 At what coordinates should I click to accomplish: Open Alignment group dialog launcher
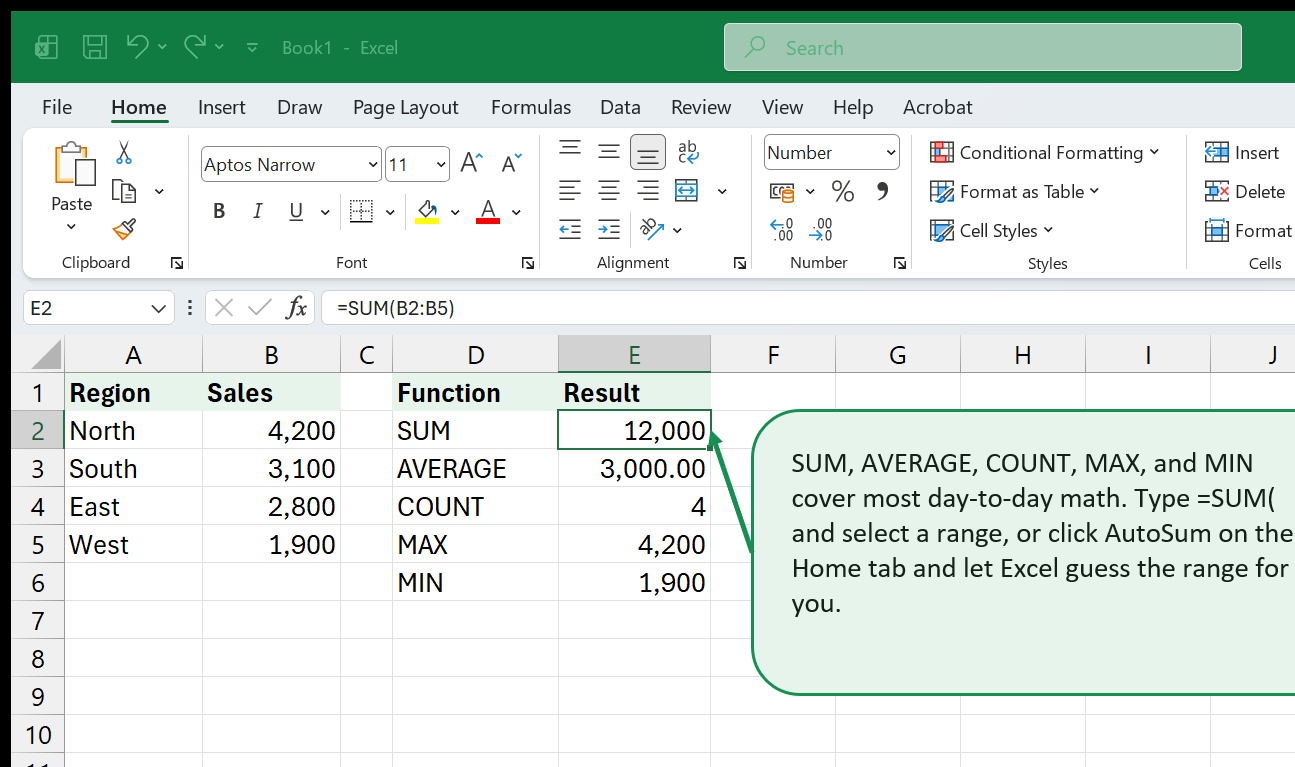740,263
